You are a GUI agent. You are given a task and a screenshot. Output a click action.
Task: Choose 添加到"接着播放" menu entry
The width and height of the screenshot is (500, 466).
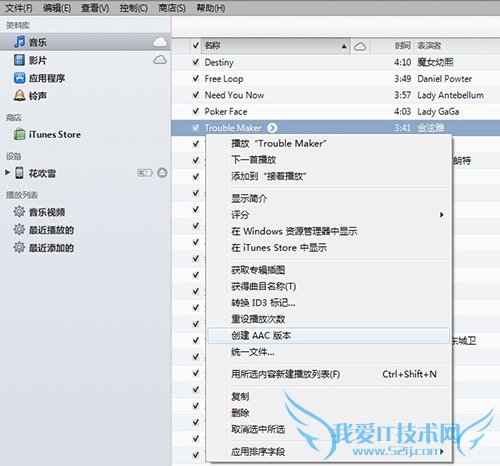(329, 176)
